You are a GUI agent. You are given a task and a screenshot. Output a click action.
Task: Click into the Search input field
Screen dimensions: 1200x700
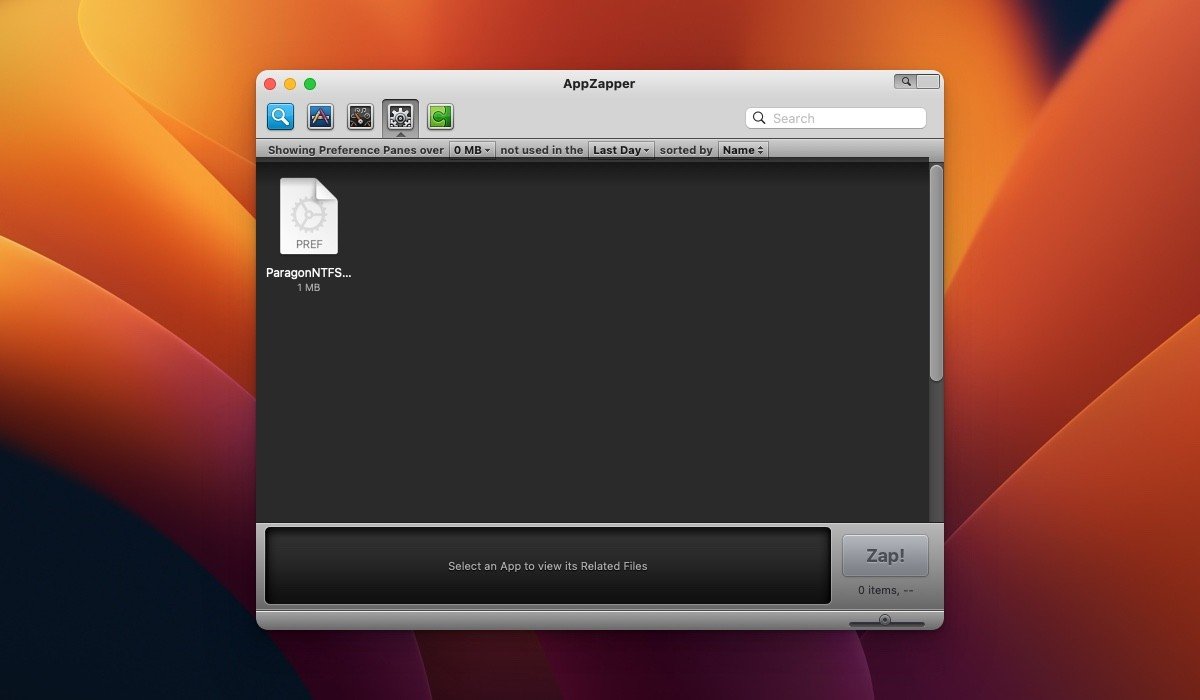click(x=845, y=118)
